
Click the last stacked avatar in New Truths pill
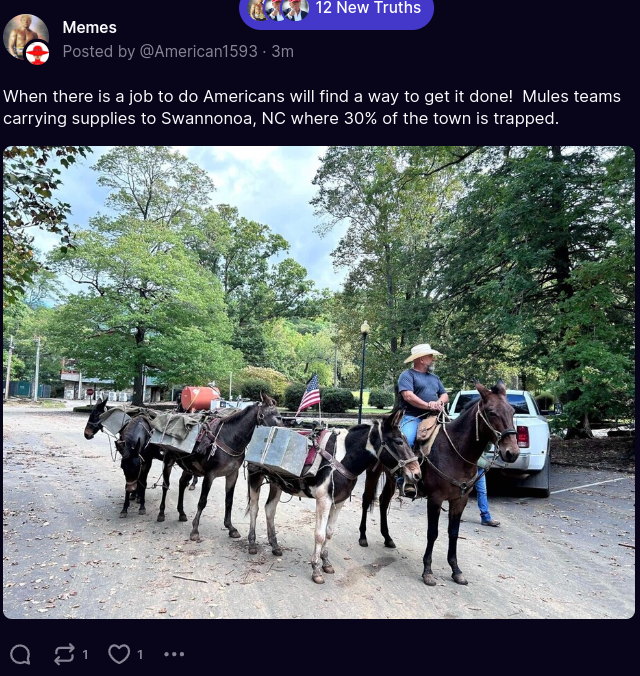click(x=296, y=9)
